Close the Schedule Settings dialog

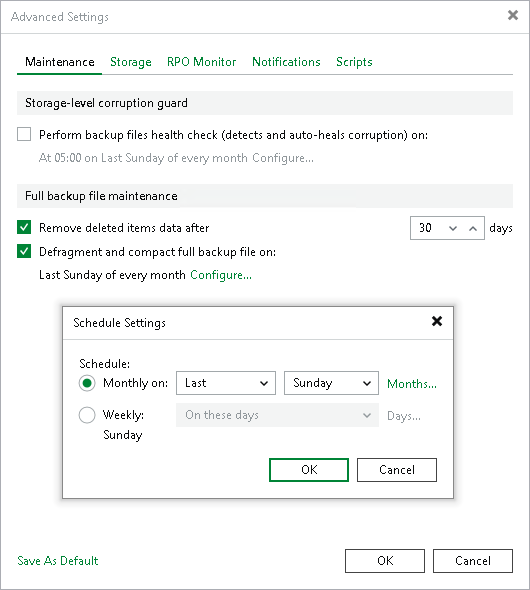437,321
